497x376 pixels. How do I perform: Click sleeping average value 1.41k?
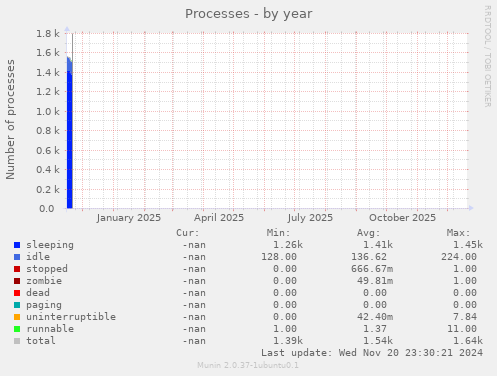(378, 245)
